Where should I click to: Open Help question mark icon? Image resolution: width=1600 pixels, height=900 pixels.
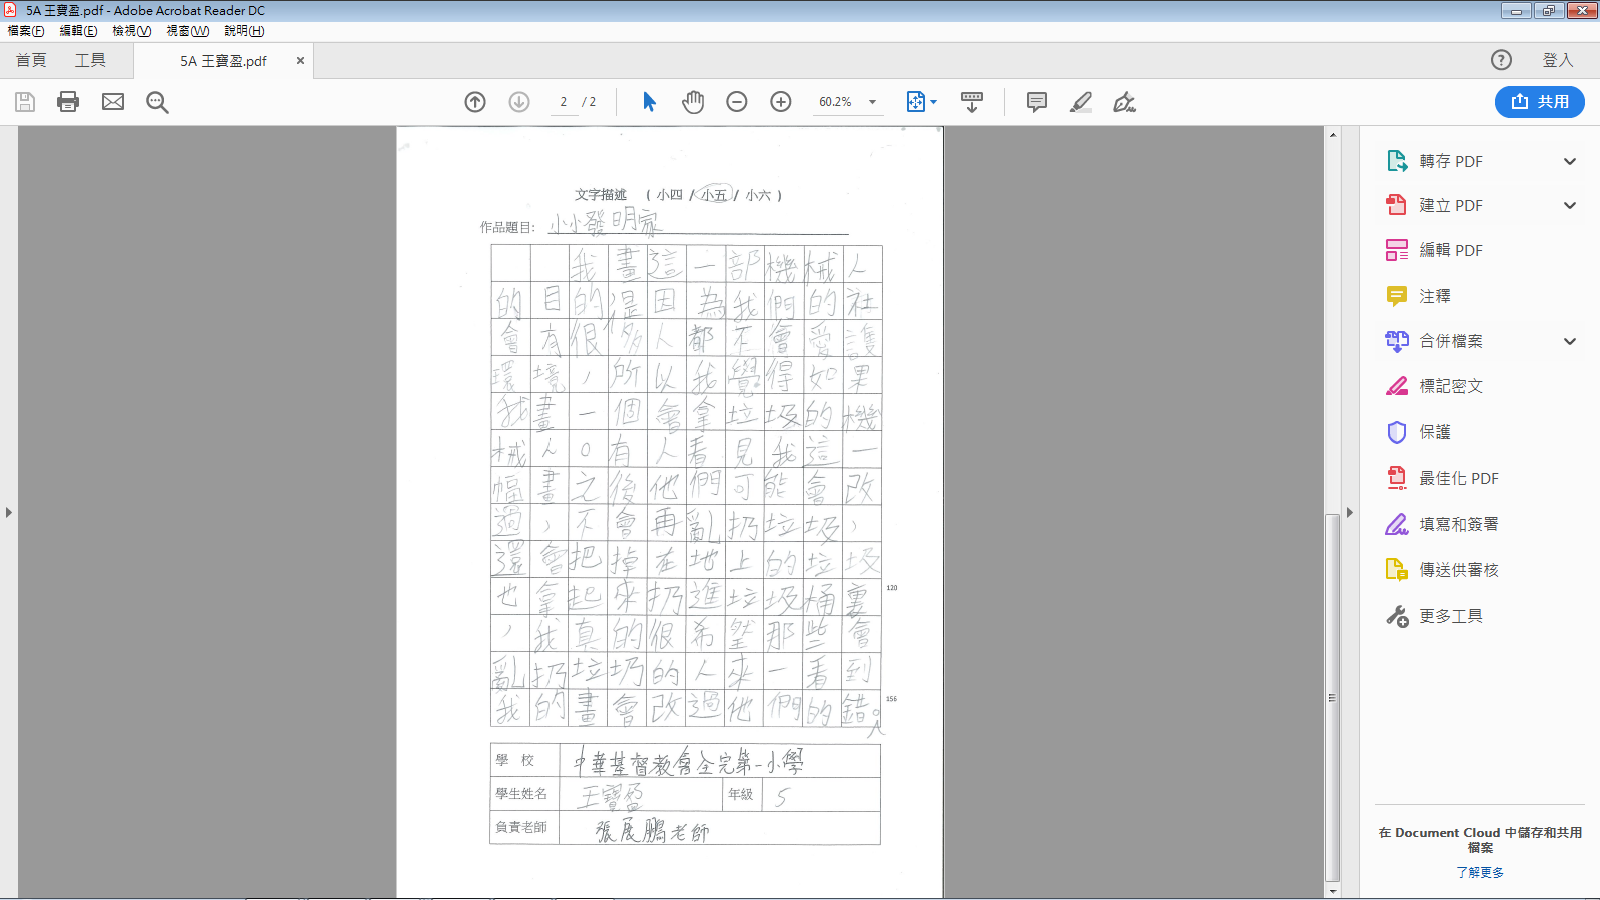[x=1501, y=60]
